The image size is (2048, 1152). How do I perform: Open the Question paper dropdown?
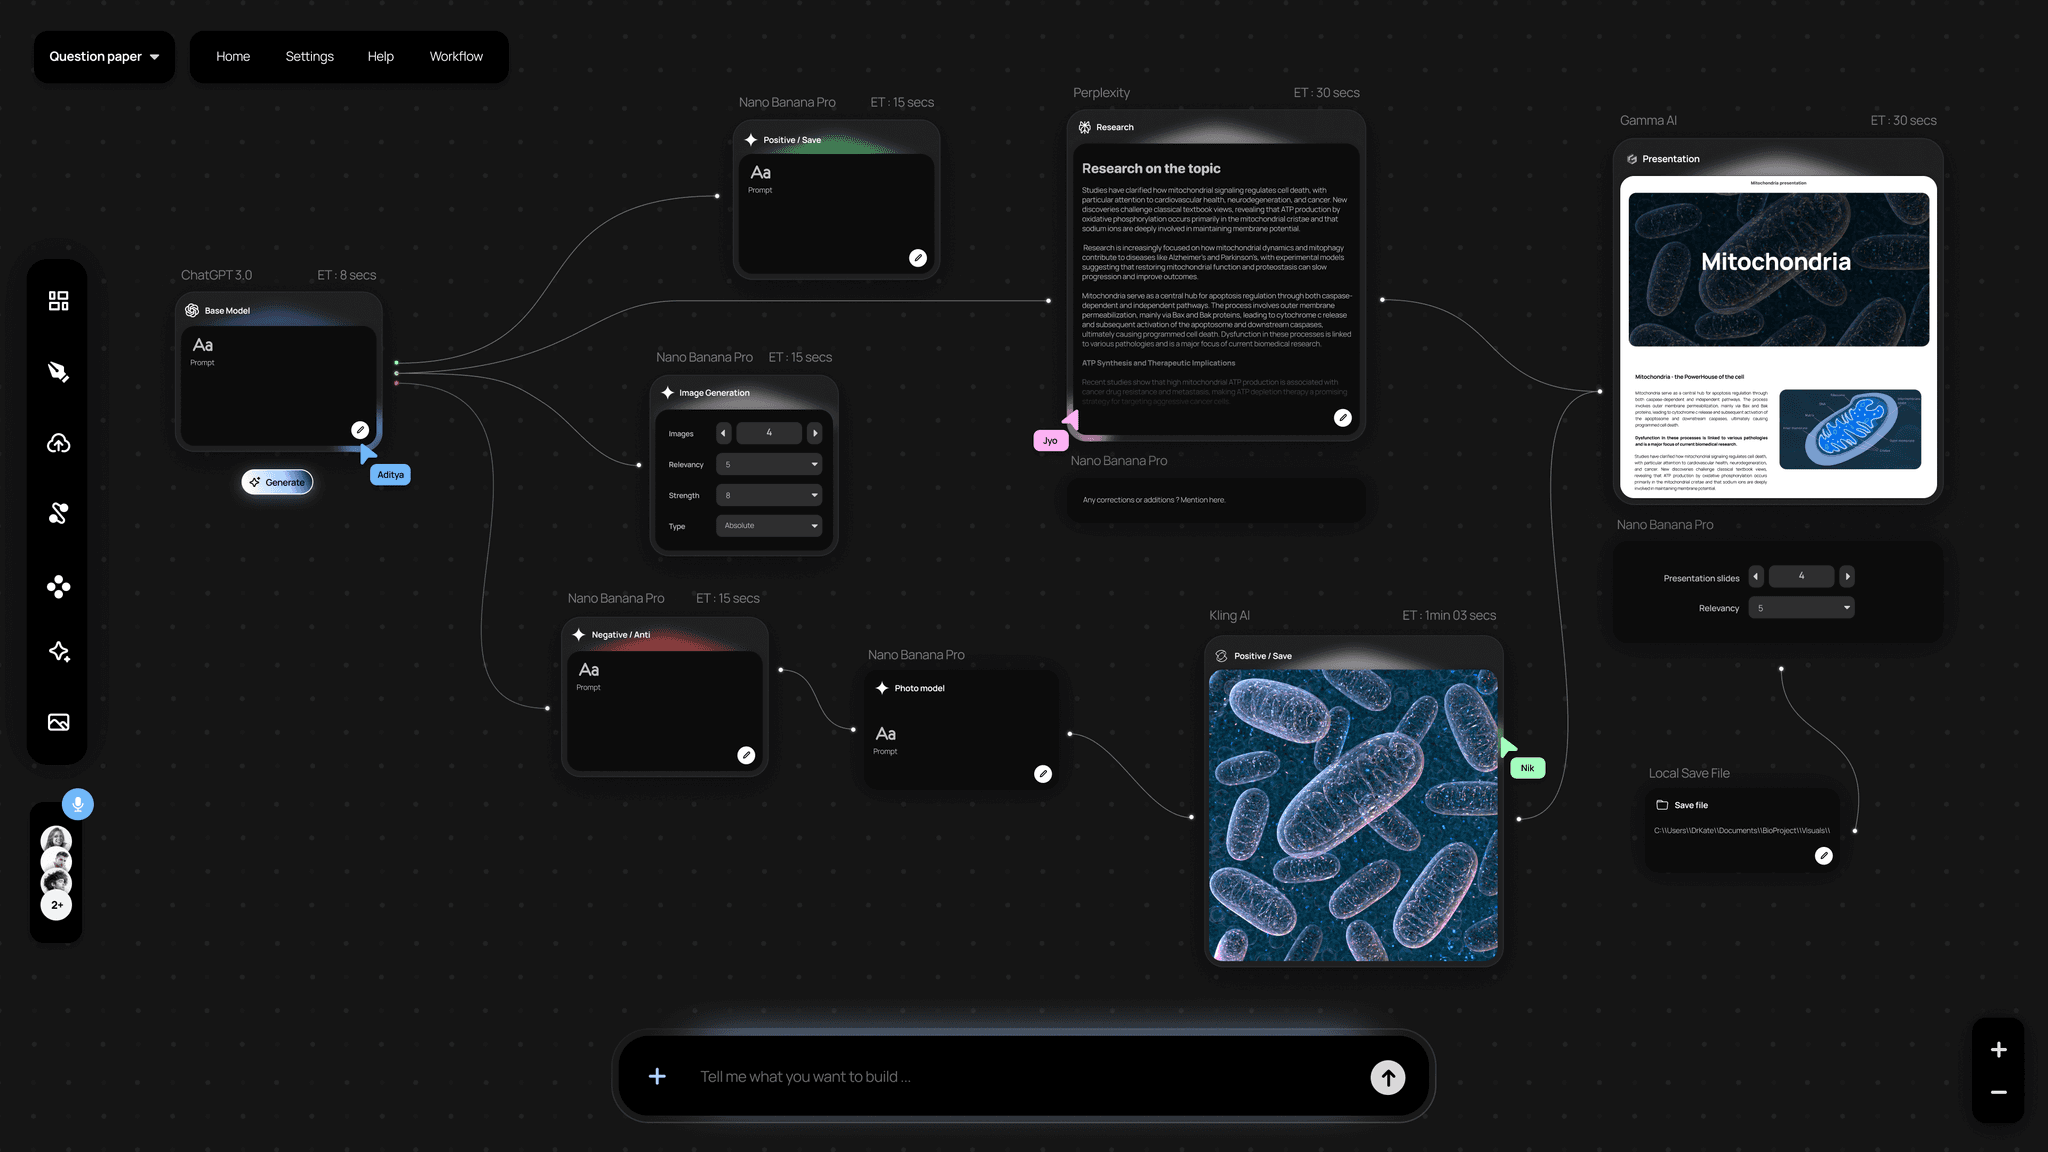104,57
